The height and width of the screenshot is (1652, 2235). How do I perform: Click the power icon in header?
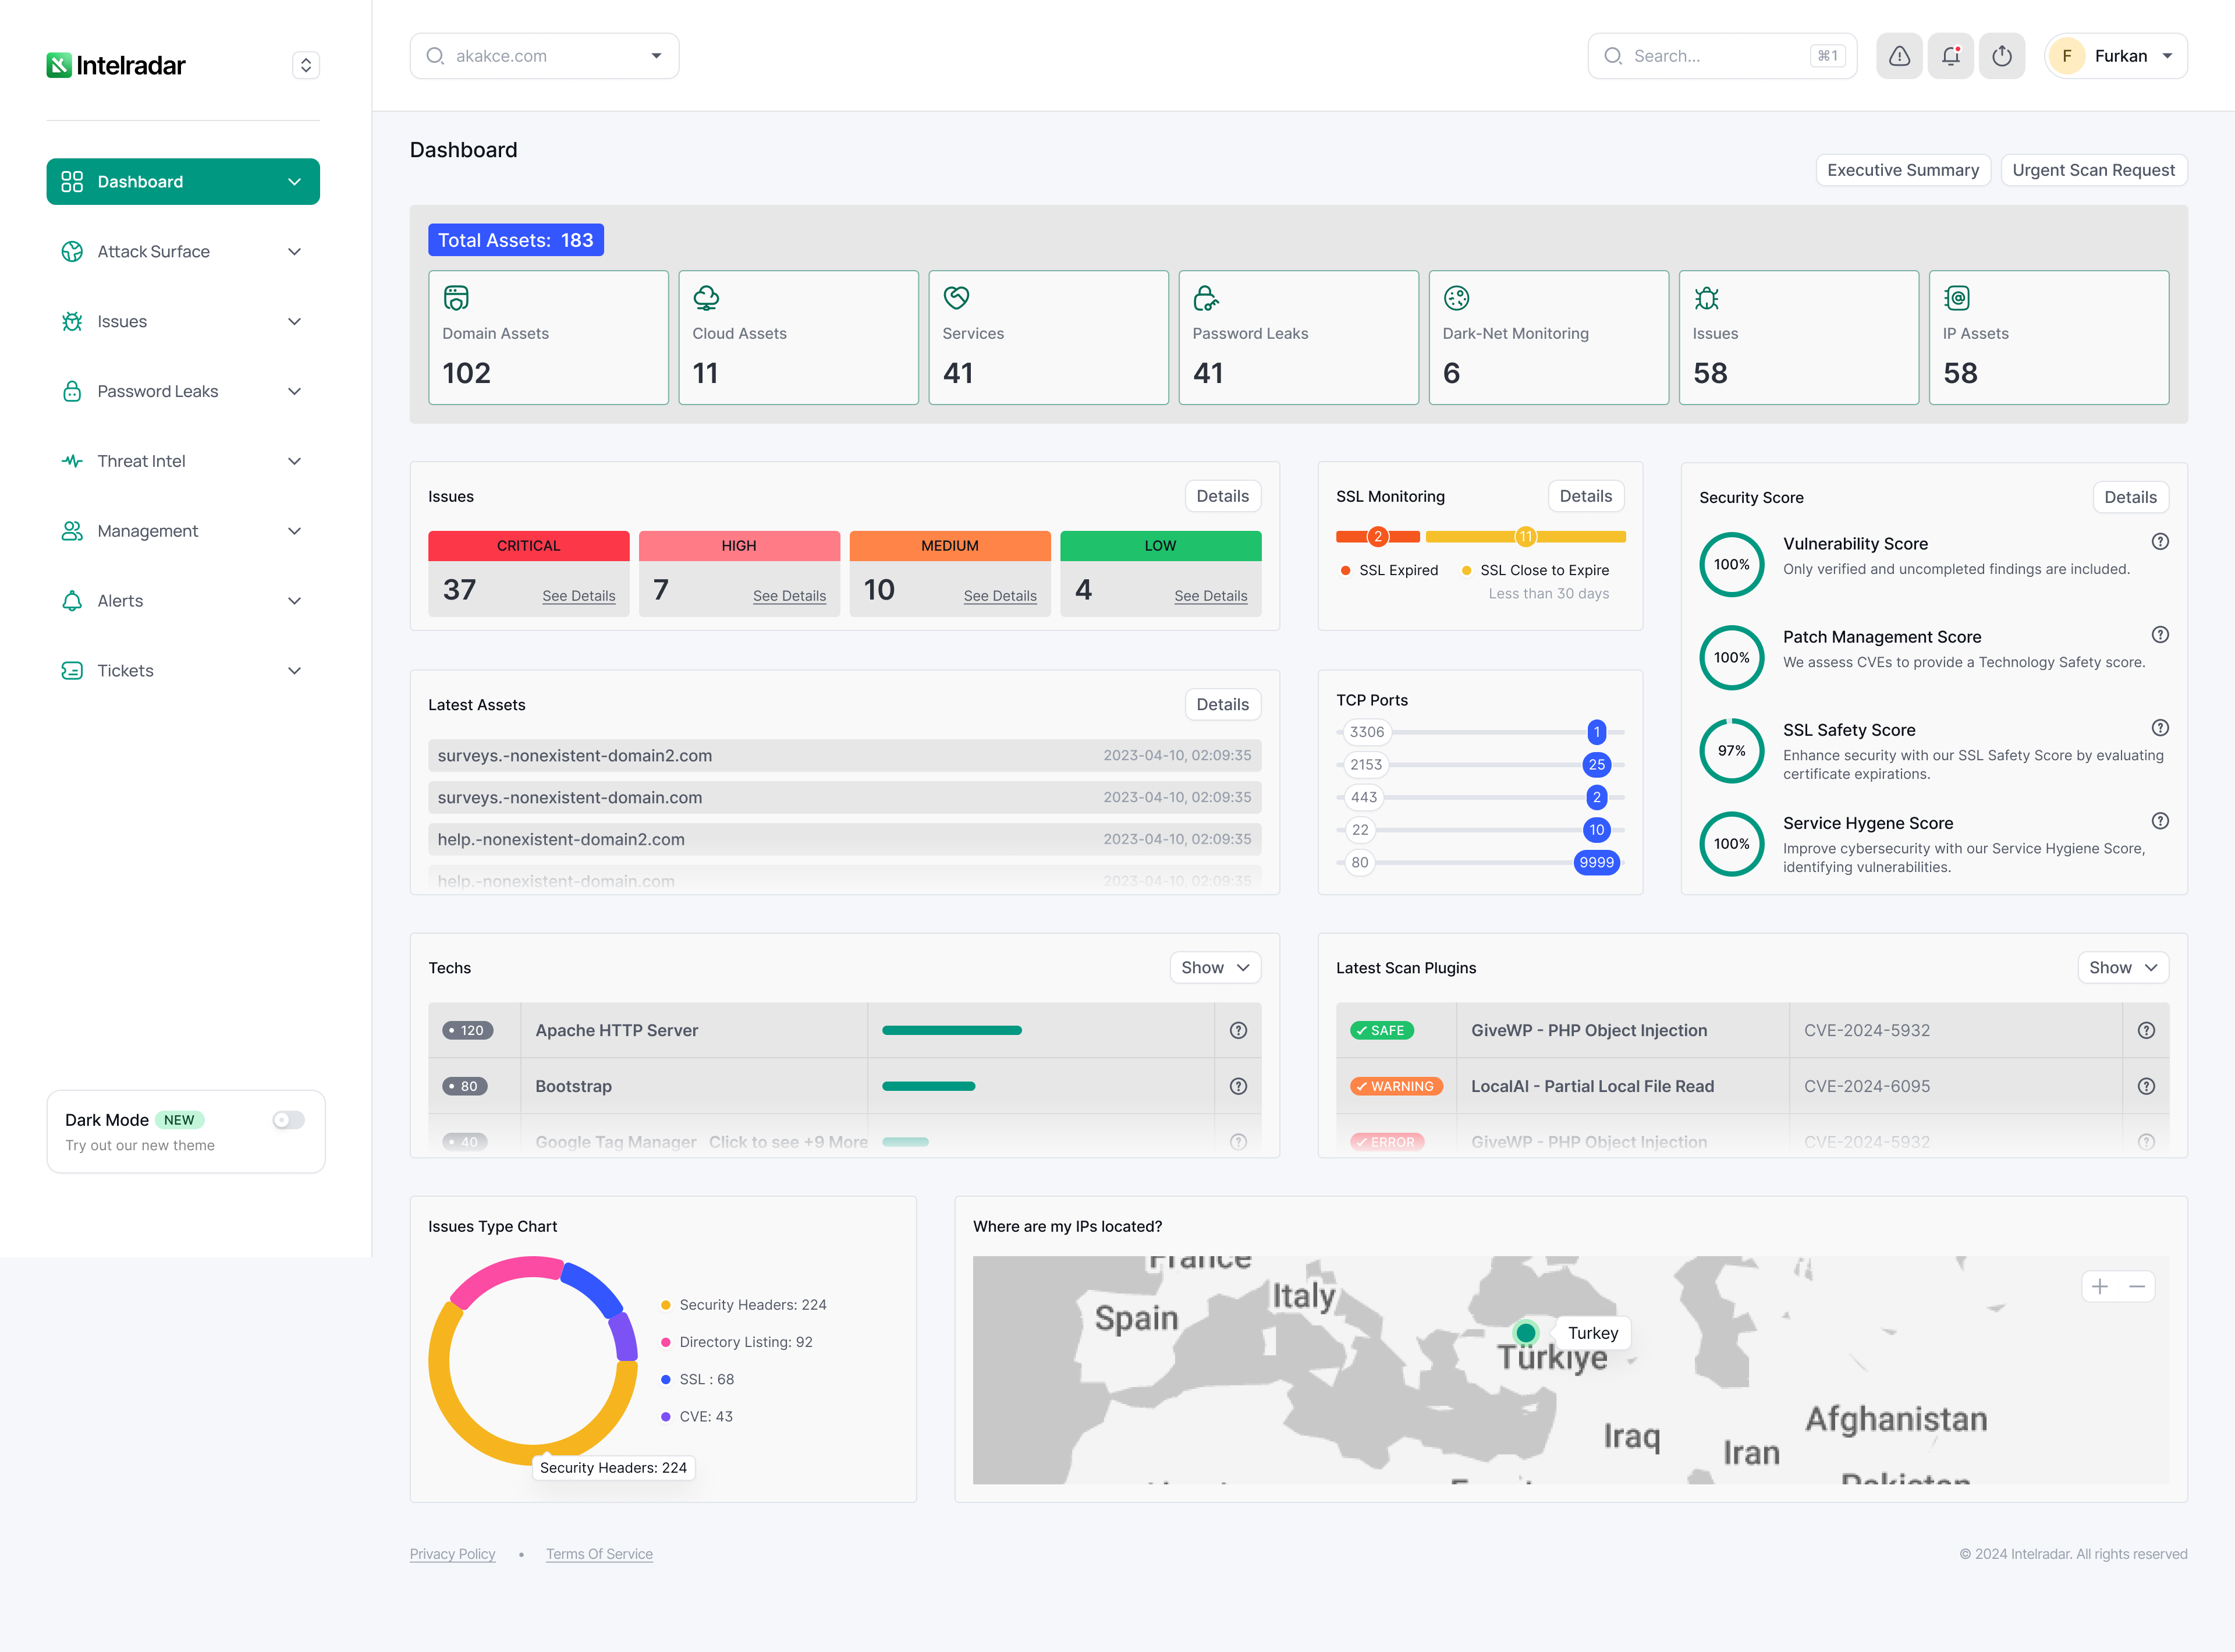pos(2001,56)
